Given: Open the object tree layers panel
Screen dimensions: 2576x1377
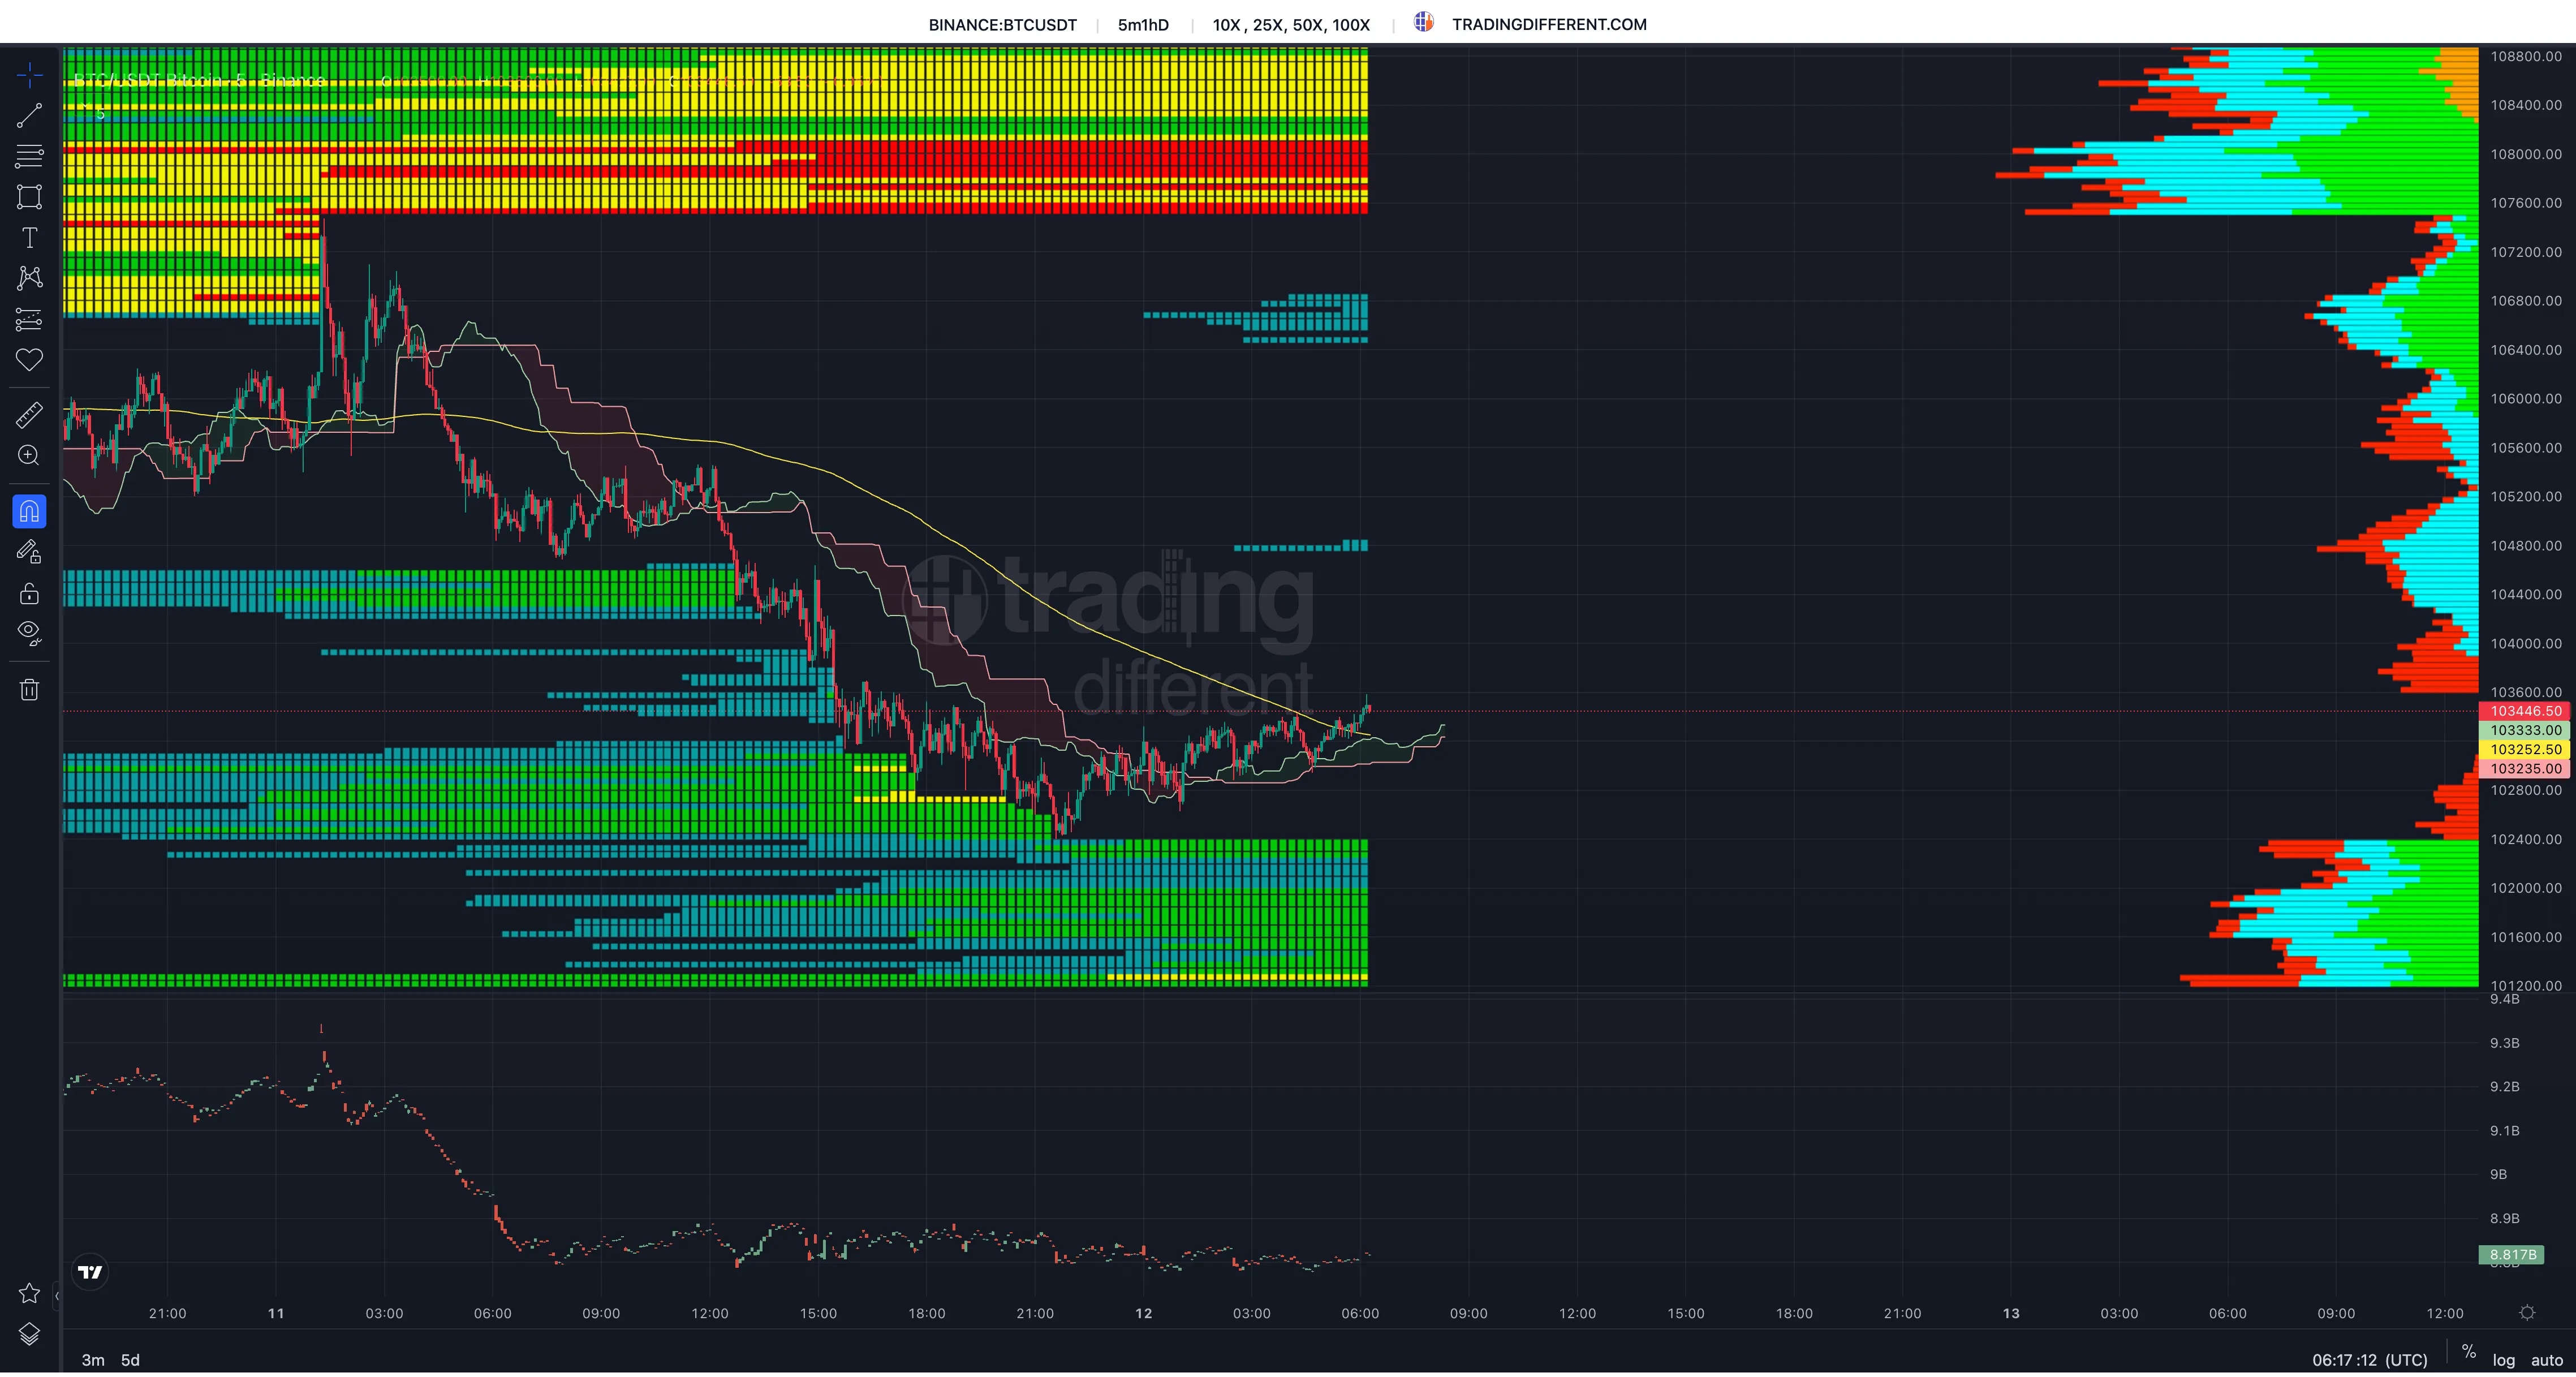Looking at the screenshot, I should (29, 1334).
